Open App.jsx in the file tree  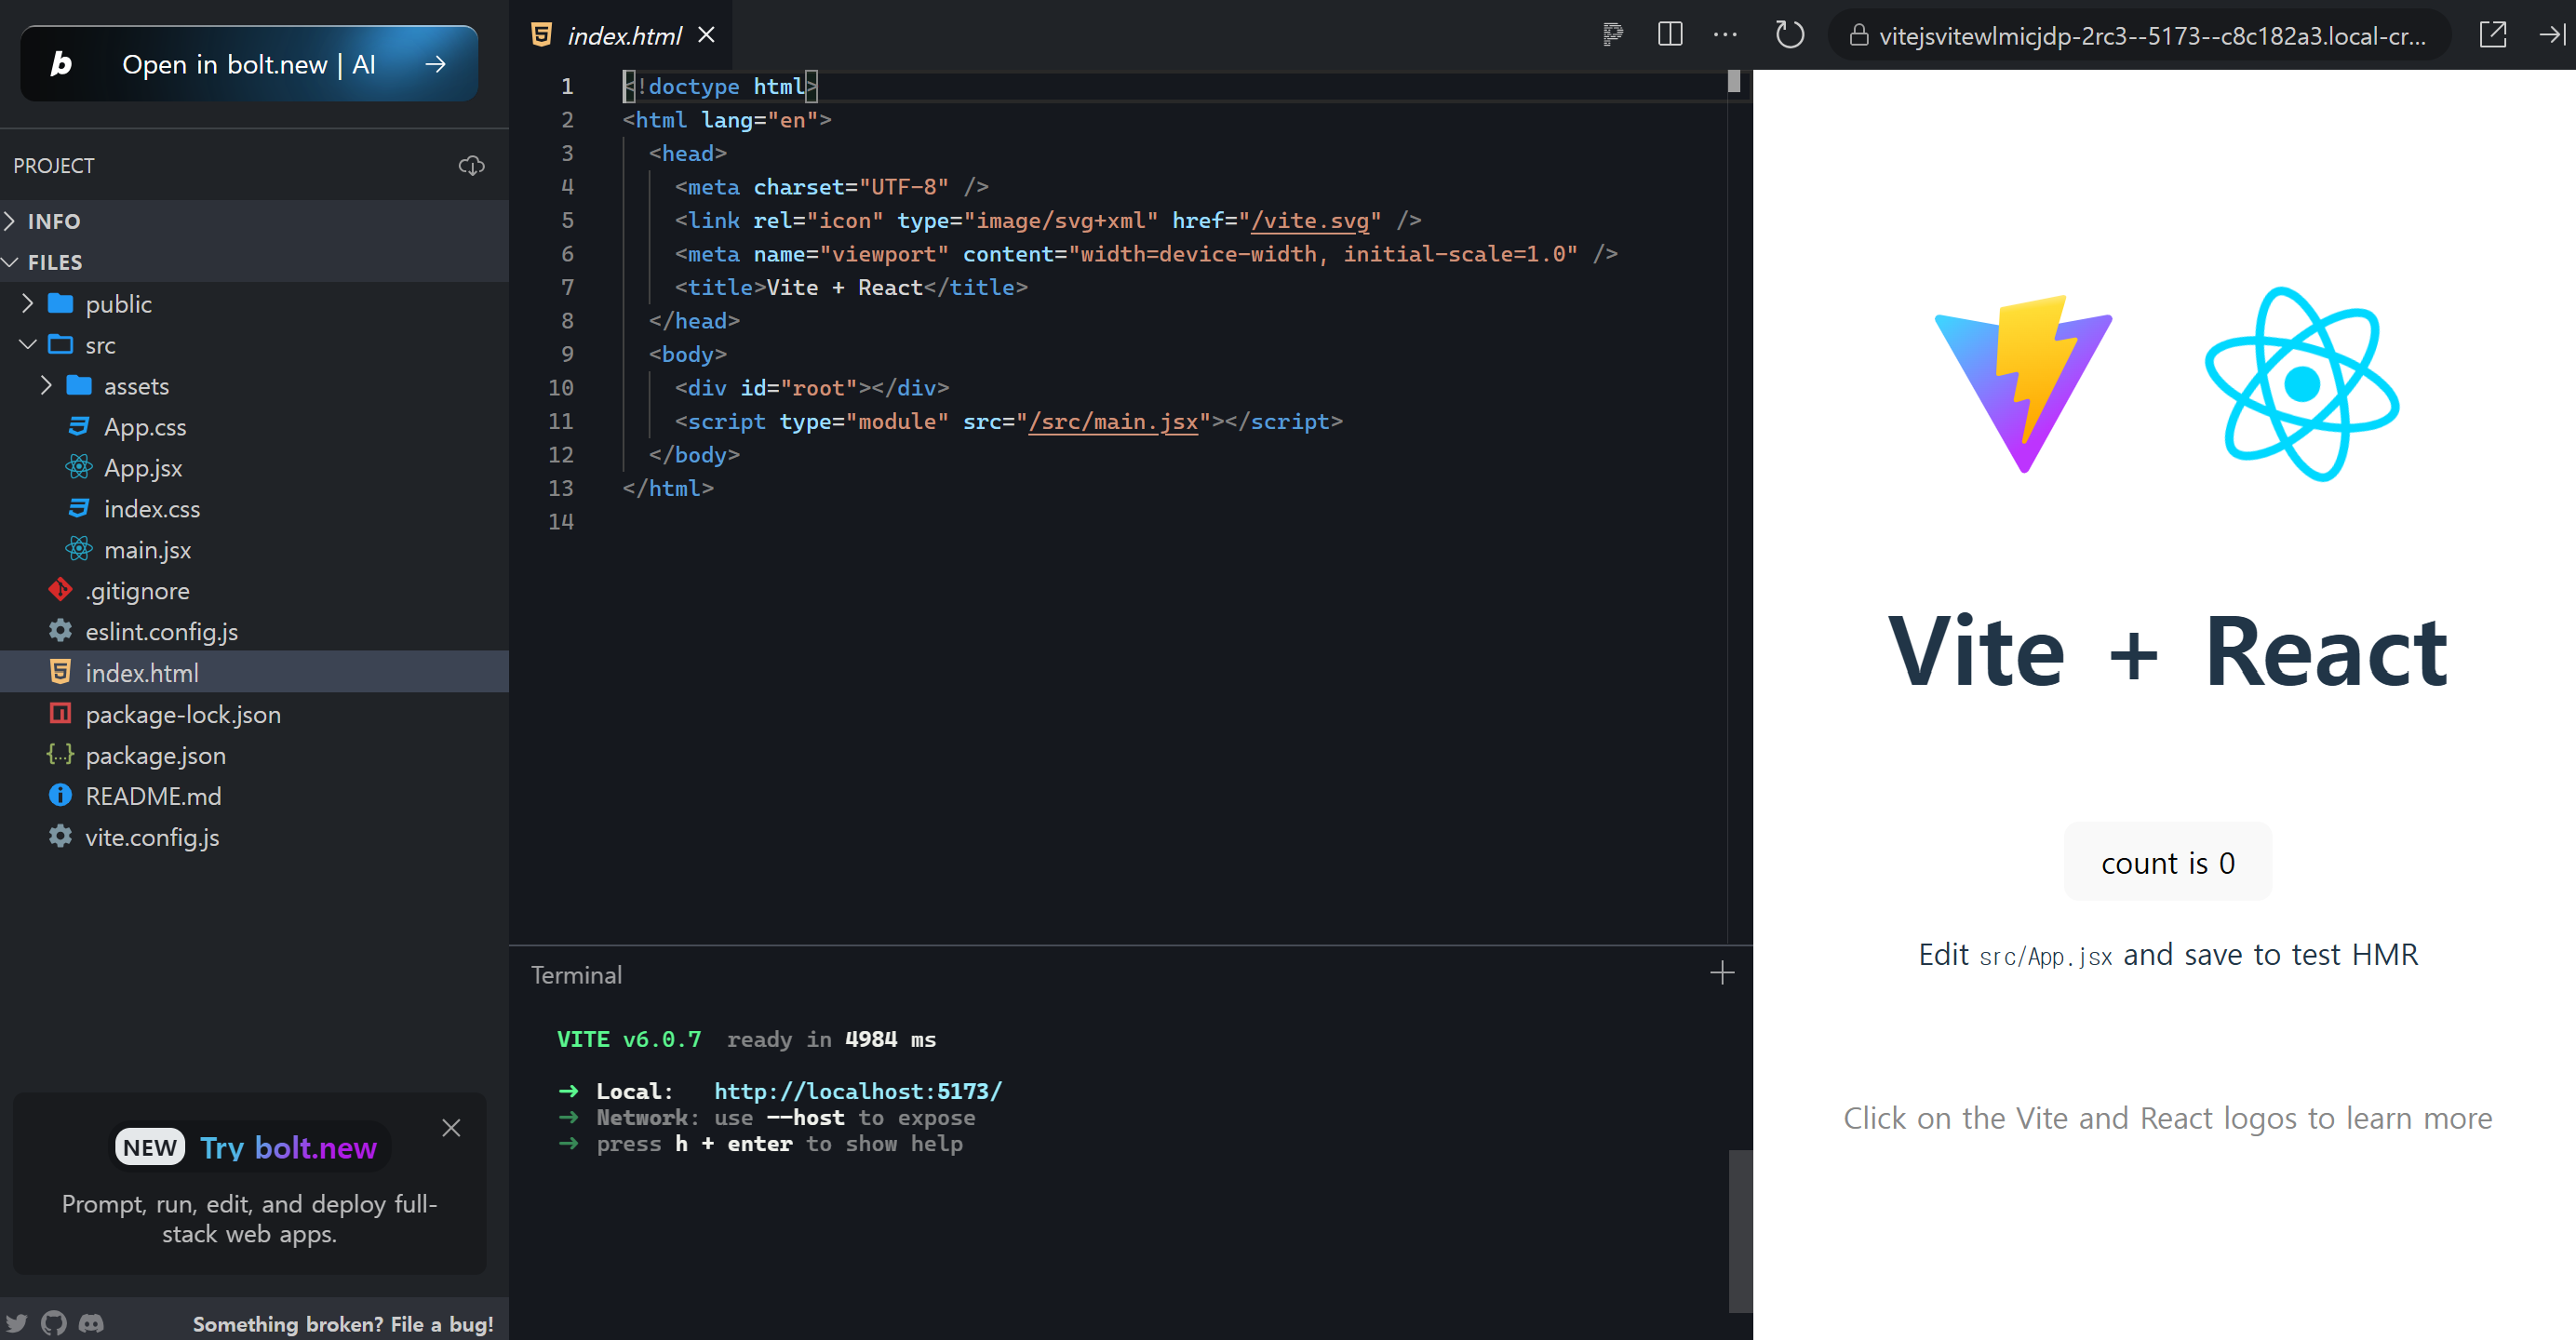click(x=143, y=468)
